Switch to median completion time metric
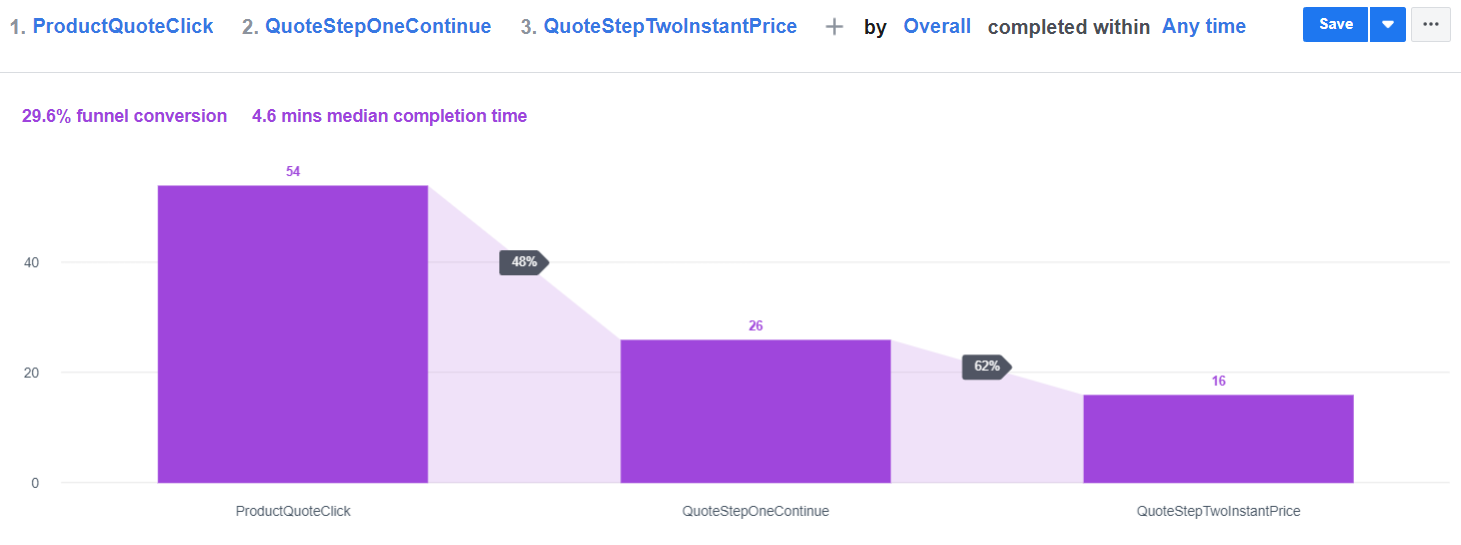1461x545 pixels. tap(389, 116)
